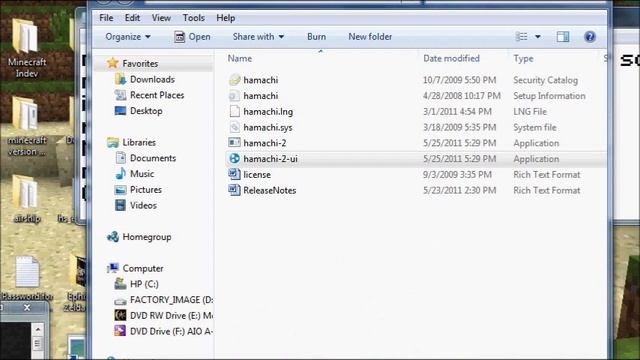Image resolution: width=640 pixels, height=360 pixels.
Task: Click the Computer icon in sidebar
Action: click(x=113, y=268)
